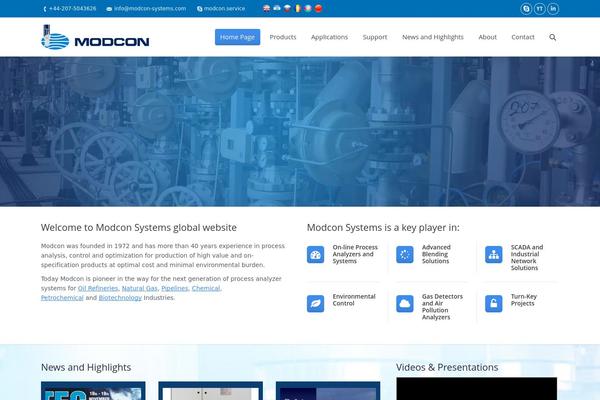This screenshot has width=600, height=400.
Task: Click the gauge icon for On-line Process Analyzers
Action: point(315,255)
